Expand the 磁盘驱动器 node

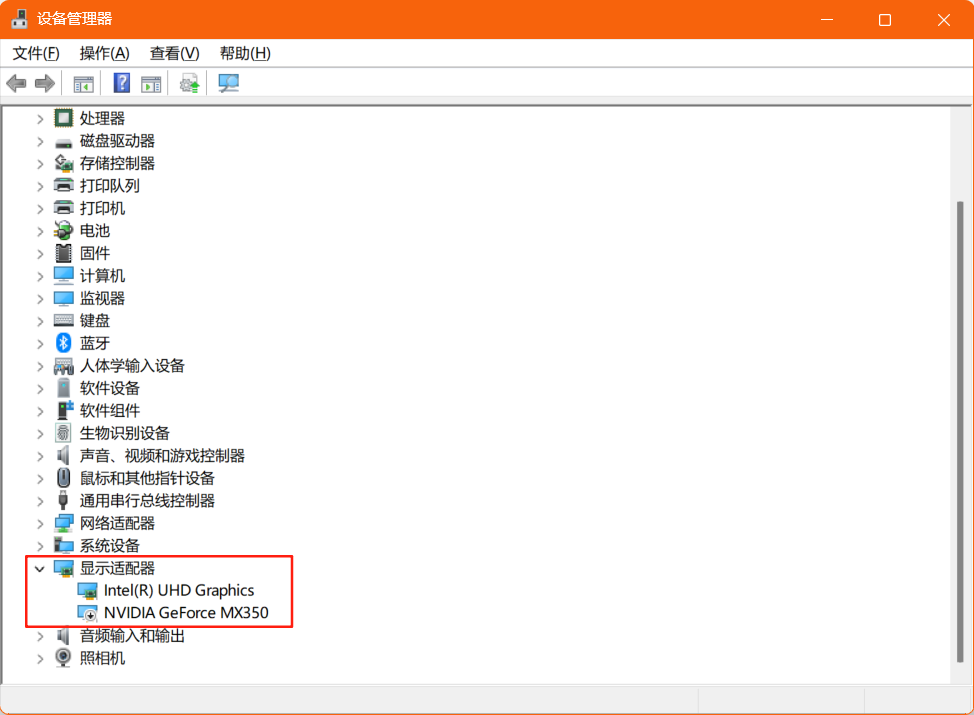40,141
